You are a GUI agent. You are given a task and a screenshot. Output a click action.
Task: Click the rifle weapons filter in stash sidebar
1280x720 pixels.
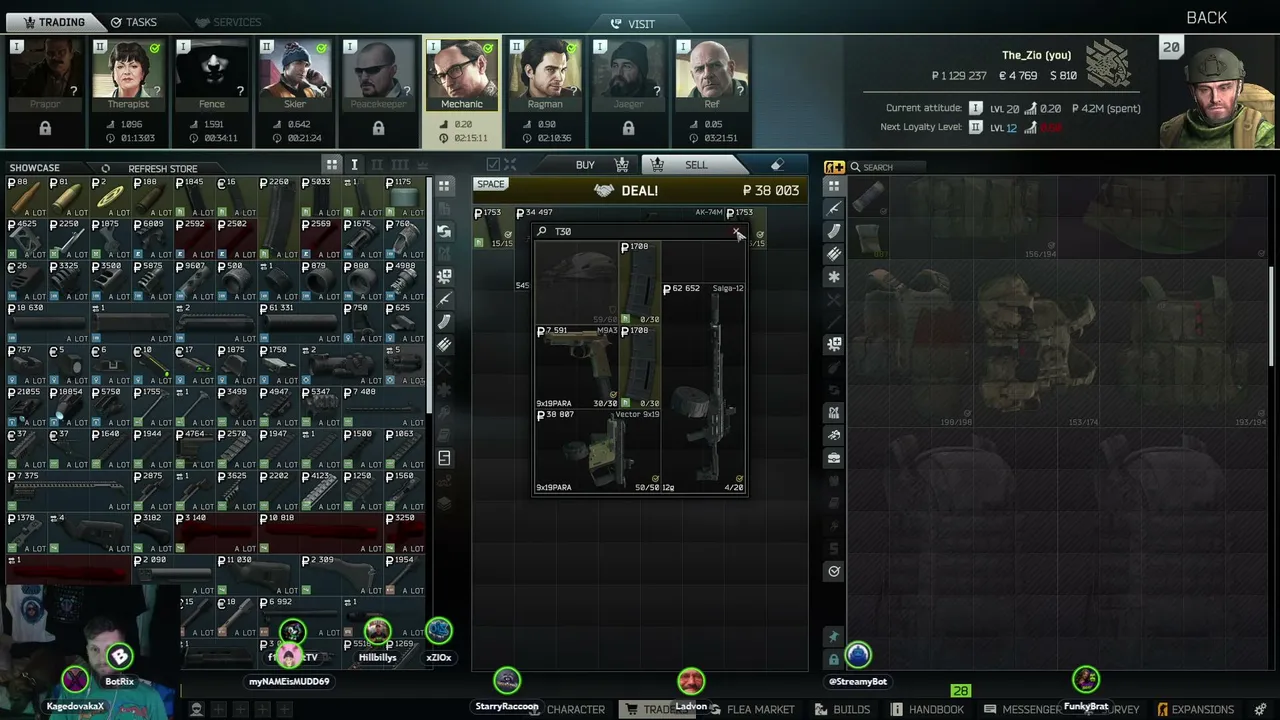834,209
